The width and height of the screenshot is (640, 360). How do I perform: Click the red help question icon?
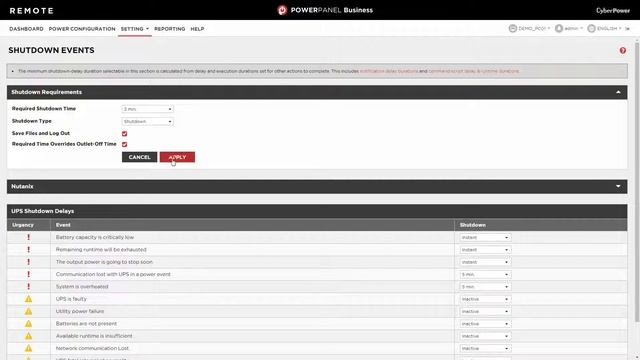(x=622, y=50)
